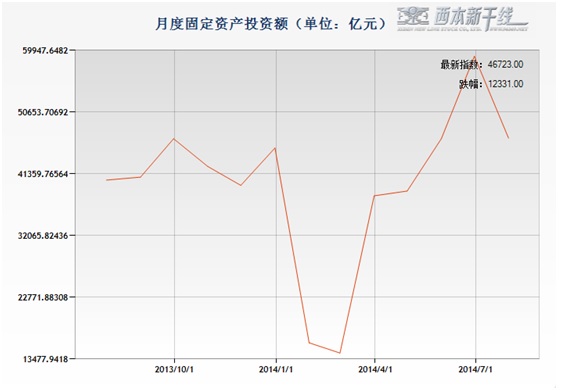Viewport: 565px width, 390px height.
Task: Click the lowest trough point of the line
Action: point(339,353)
